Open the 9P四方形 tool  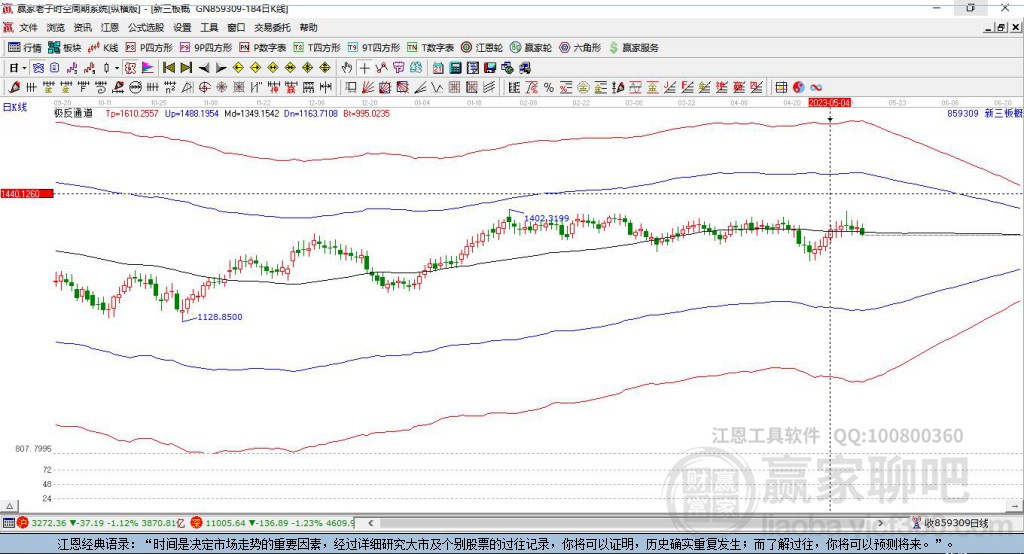click(206, 48)
